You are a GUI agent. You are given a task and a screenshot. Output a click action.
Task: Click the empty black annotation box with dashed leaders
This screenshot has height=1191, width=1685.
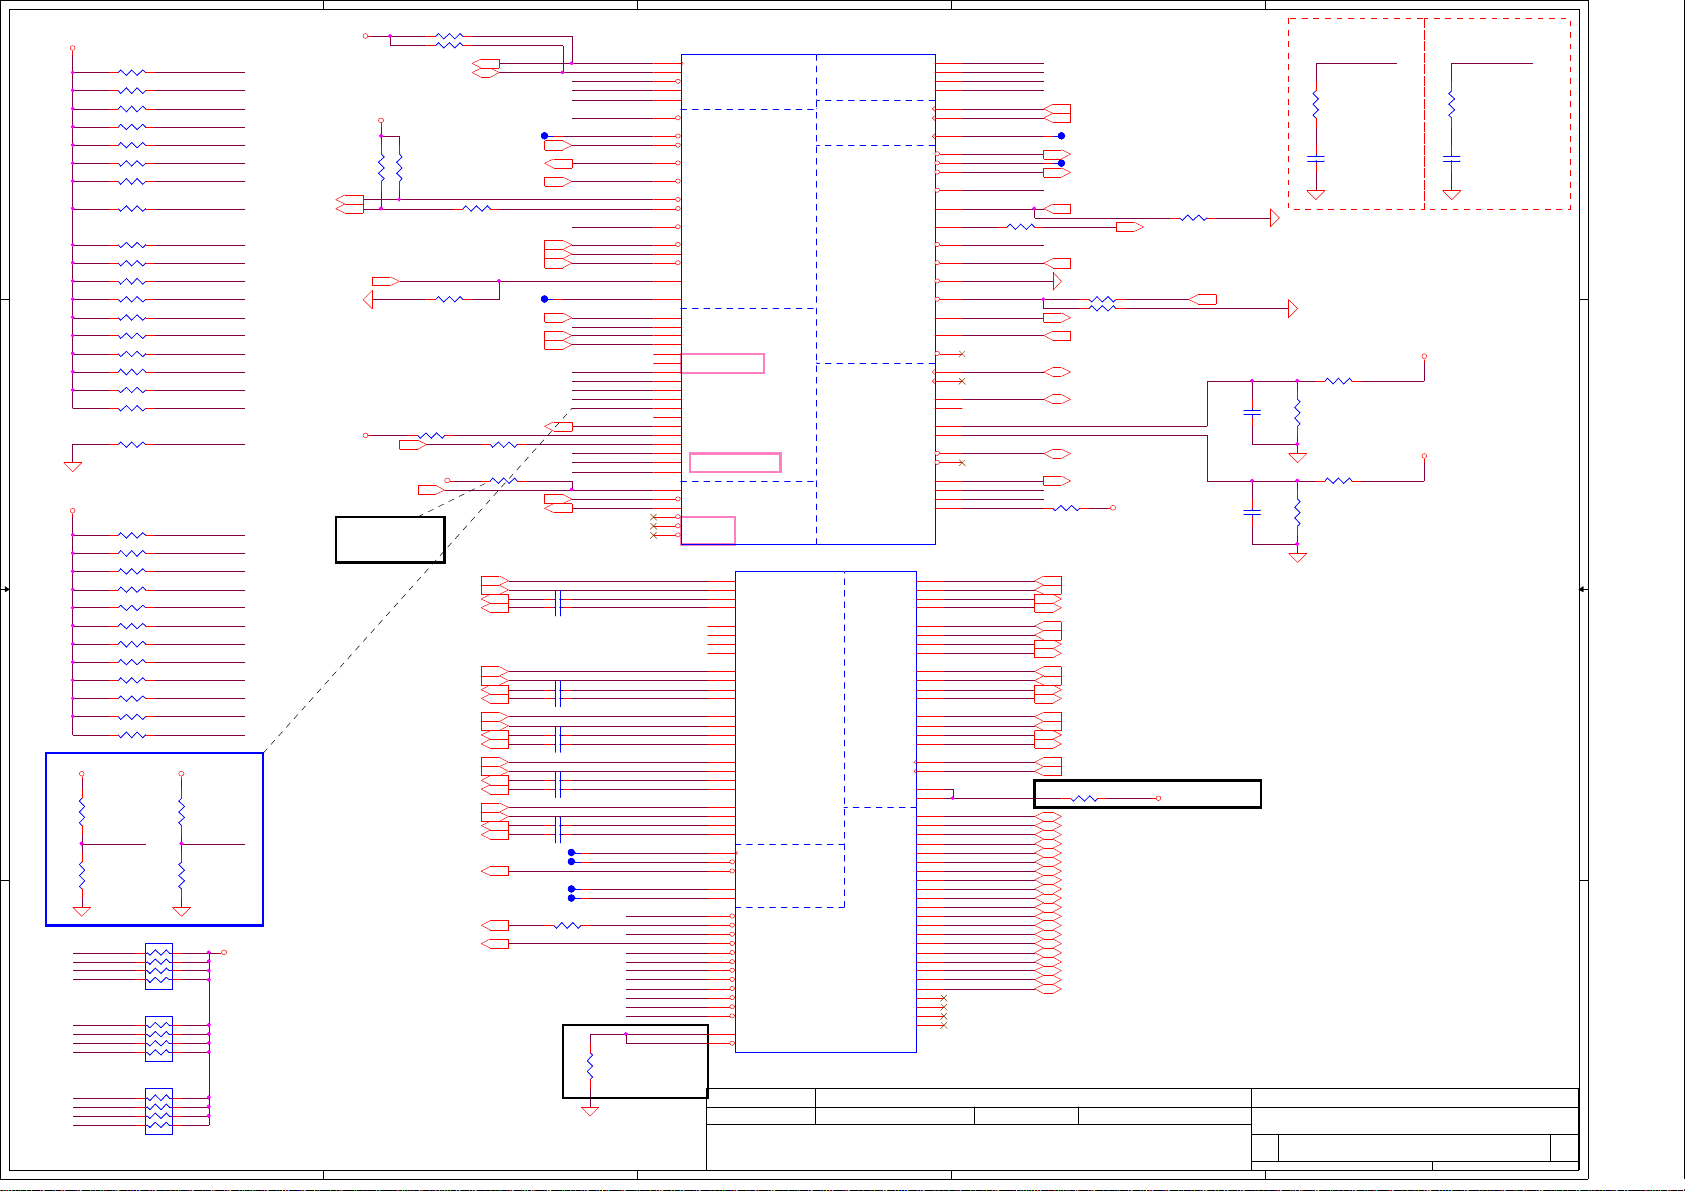(390, 540)
